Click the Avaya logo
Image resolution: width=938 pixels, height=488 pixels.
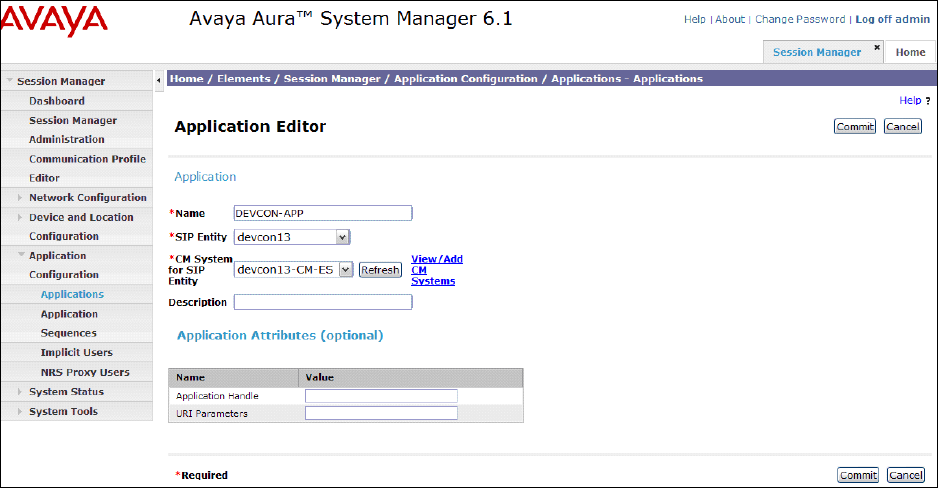pos(54,20)
